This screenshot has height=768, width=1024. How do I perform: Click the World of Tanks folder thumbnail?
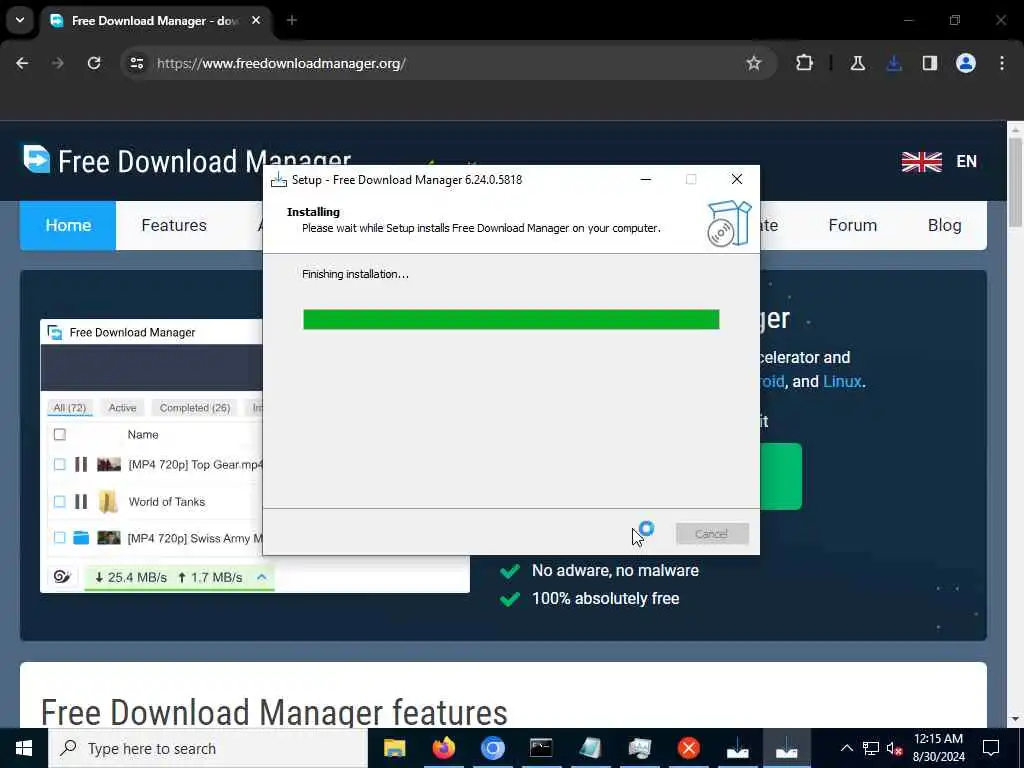(108, 502)
